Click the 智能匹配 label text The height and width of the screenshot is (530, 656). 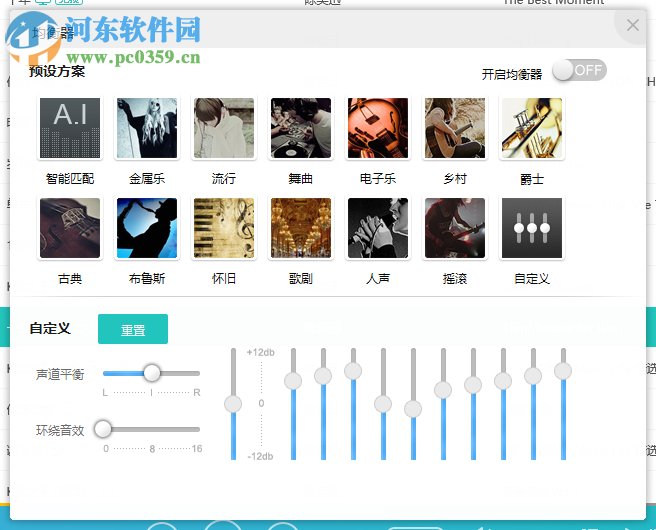point(70,179)
